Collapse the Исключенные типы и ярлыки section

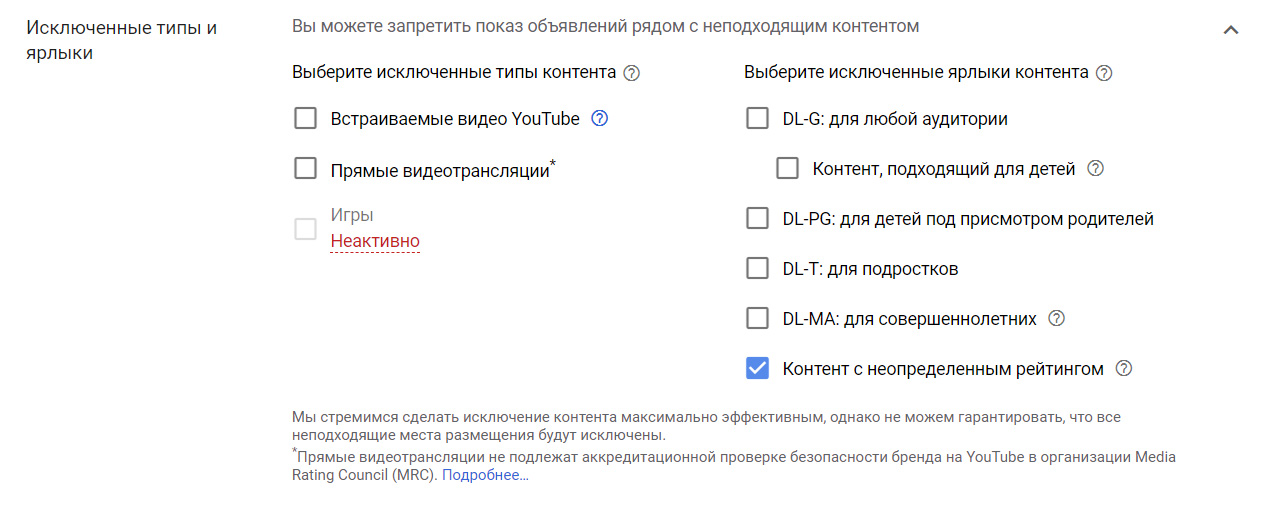tap(1231, 30)
